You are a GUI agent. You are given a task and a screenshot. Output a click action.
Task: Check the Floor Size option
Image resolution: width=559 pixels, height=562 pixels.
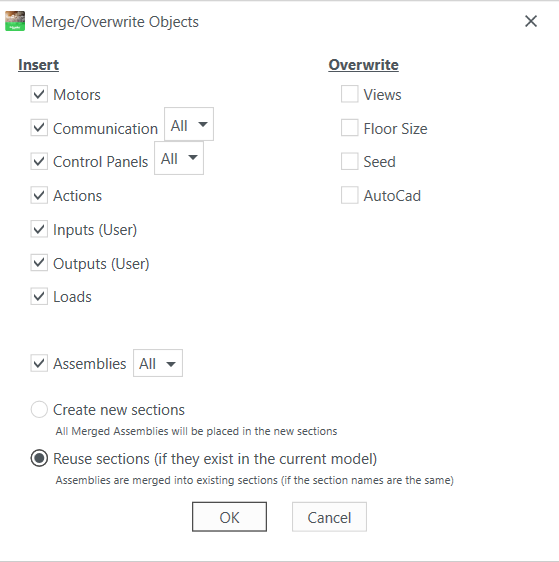(349, 128)
